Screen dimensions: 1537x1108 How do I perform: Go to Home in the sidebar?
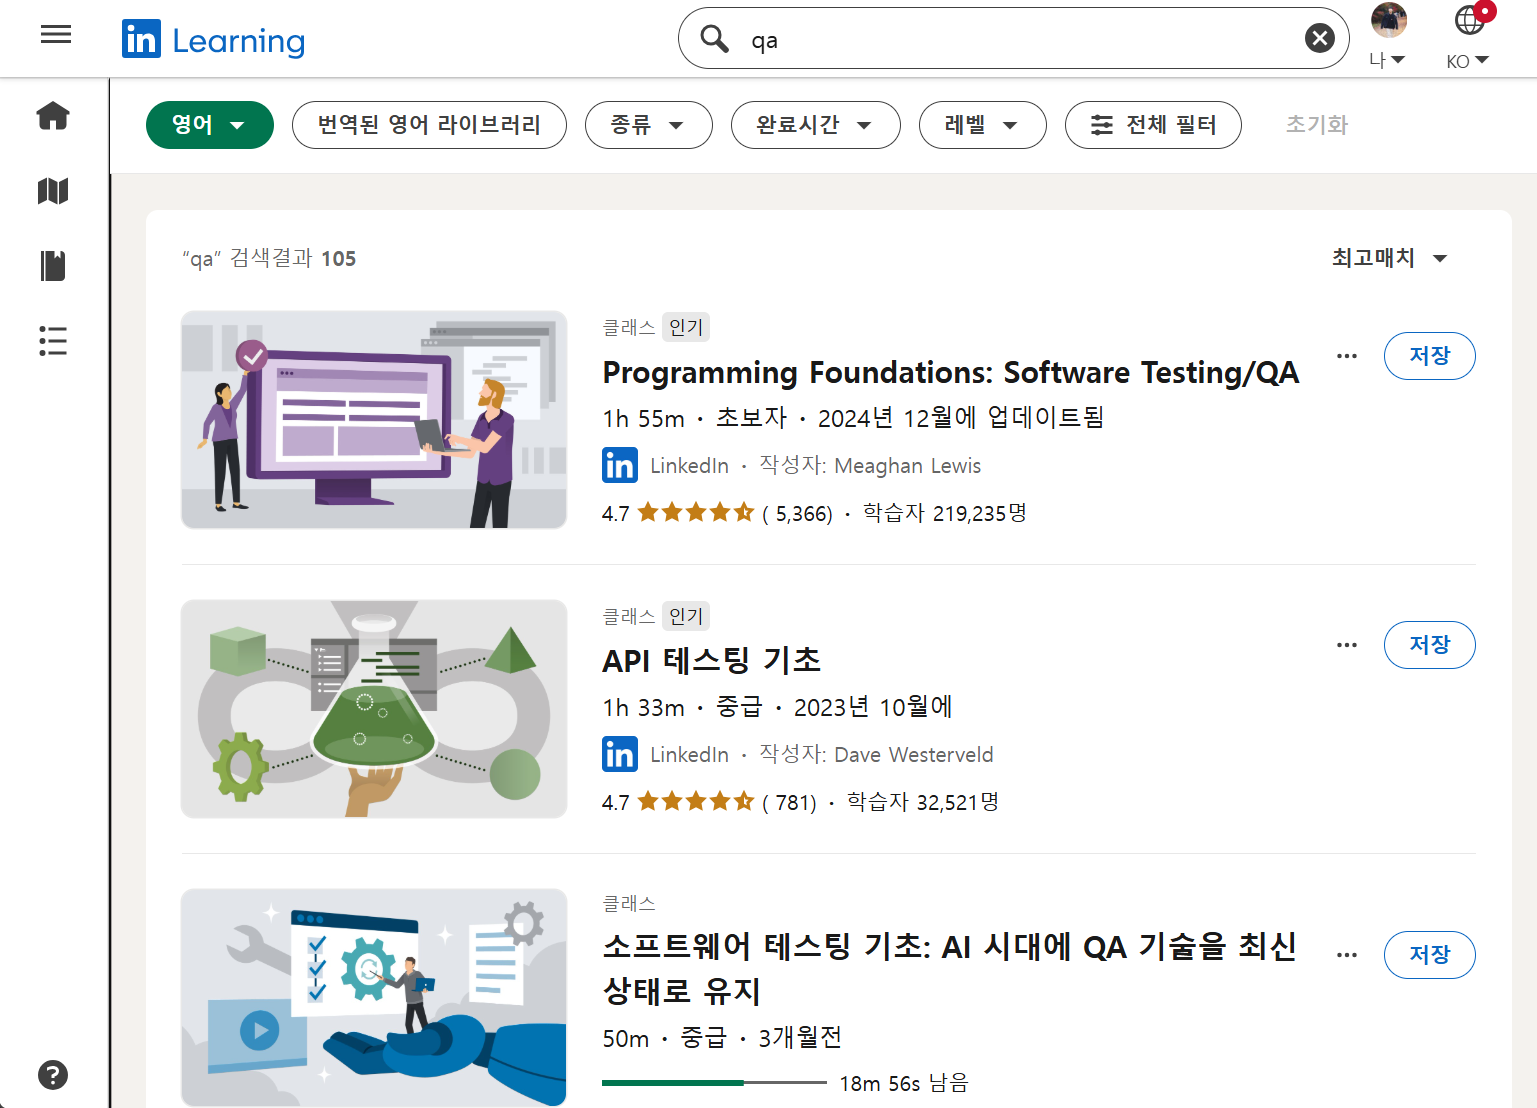pyautogui.click(x=53, y=116)
